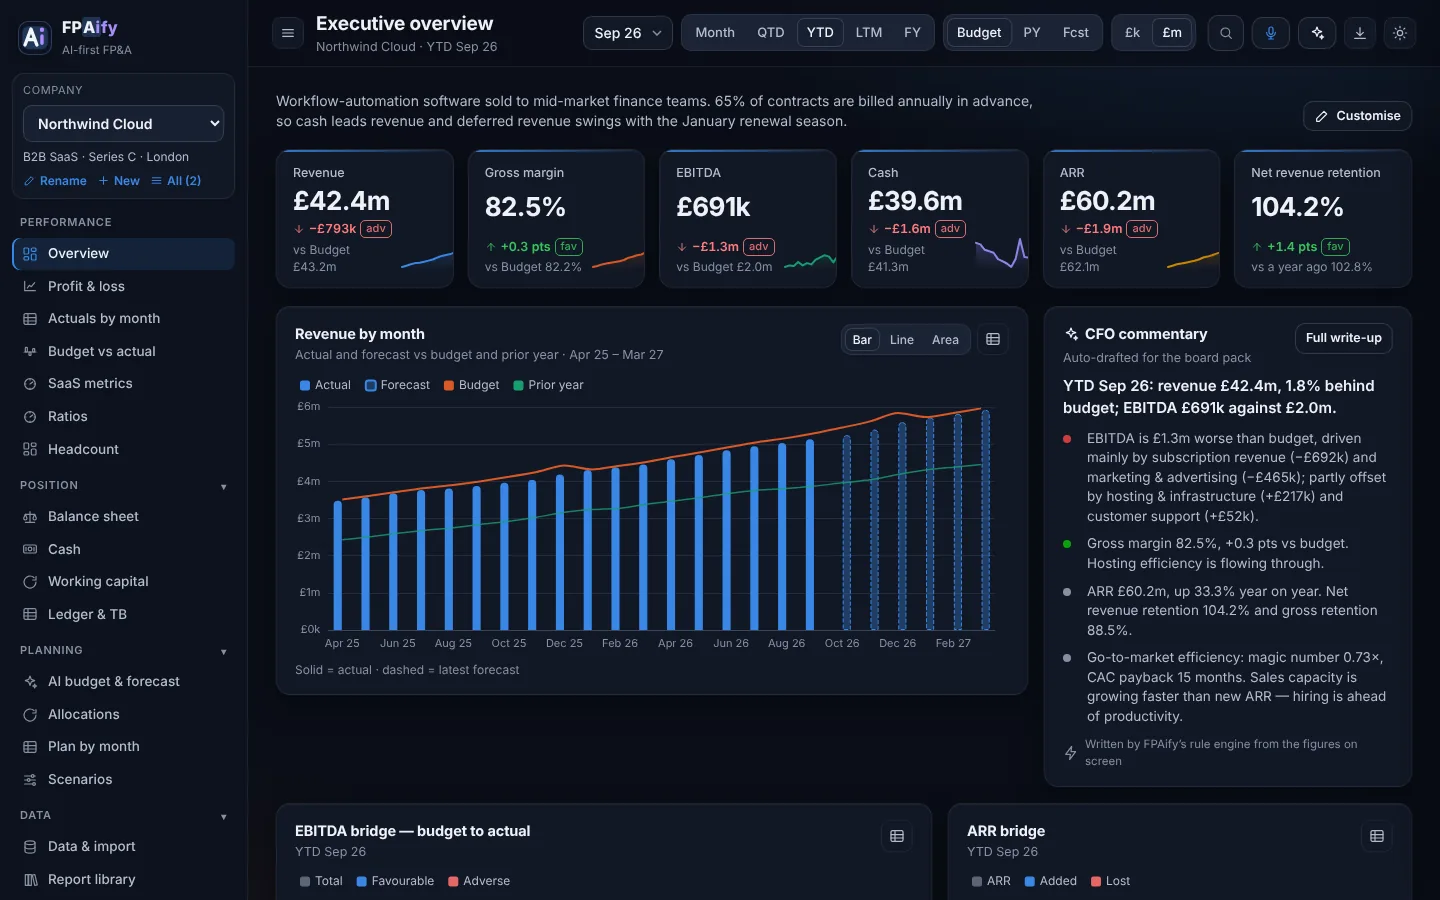The height and width of the screenshot is (900, 1440).
Task: Go to Balance sheet page
Action: [x=123, y=517]
